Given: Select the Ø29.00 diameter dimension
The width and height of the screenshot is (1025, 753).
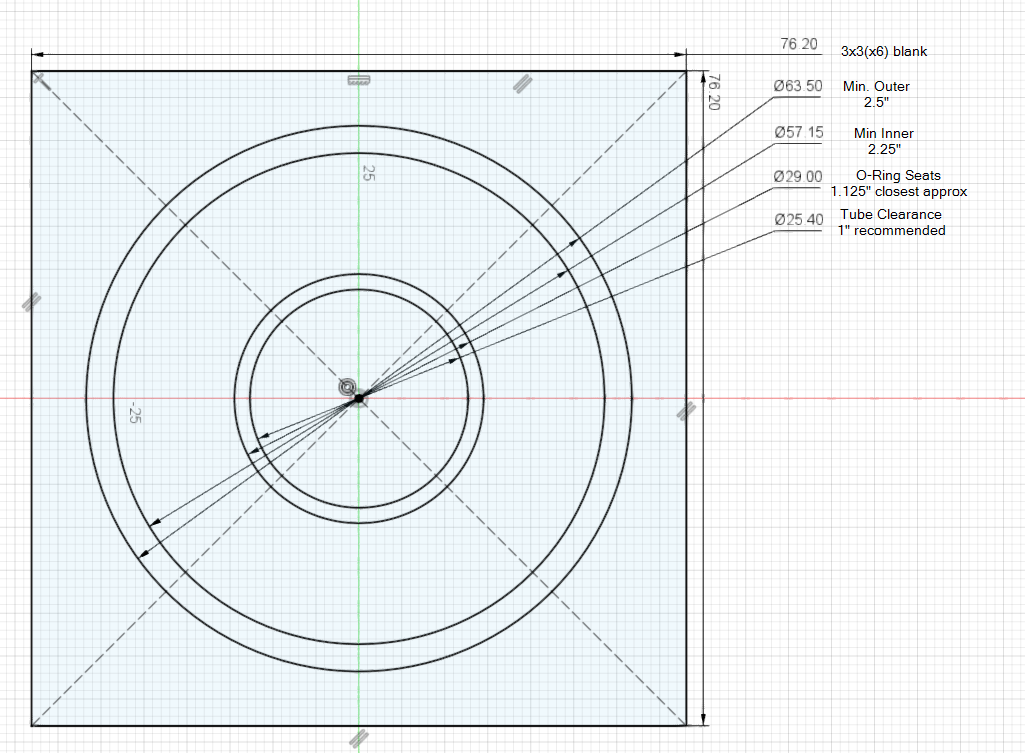Looking at the screenshot, I should pos(798,177).
